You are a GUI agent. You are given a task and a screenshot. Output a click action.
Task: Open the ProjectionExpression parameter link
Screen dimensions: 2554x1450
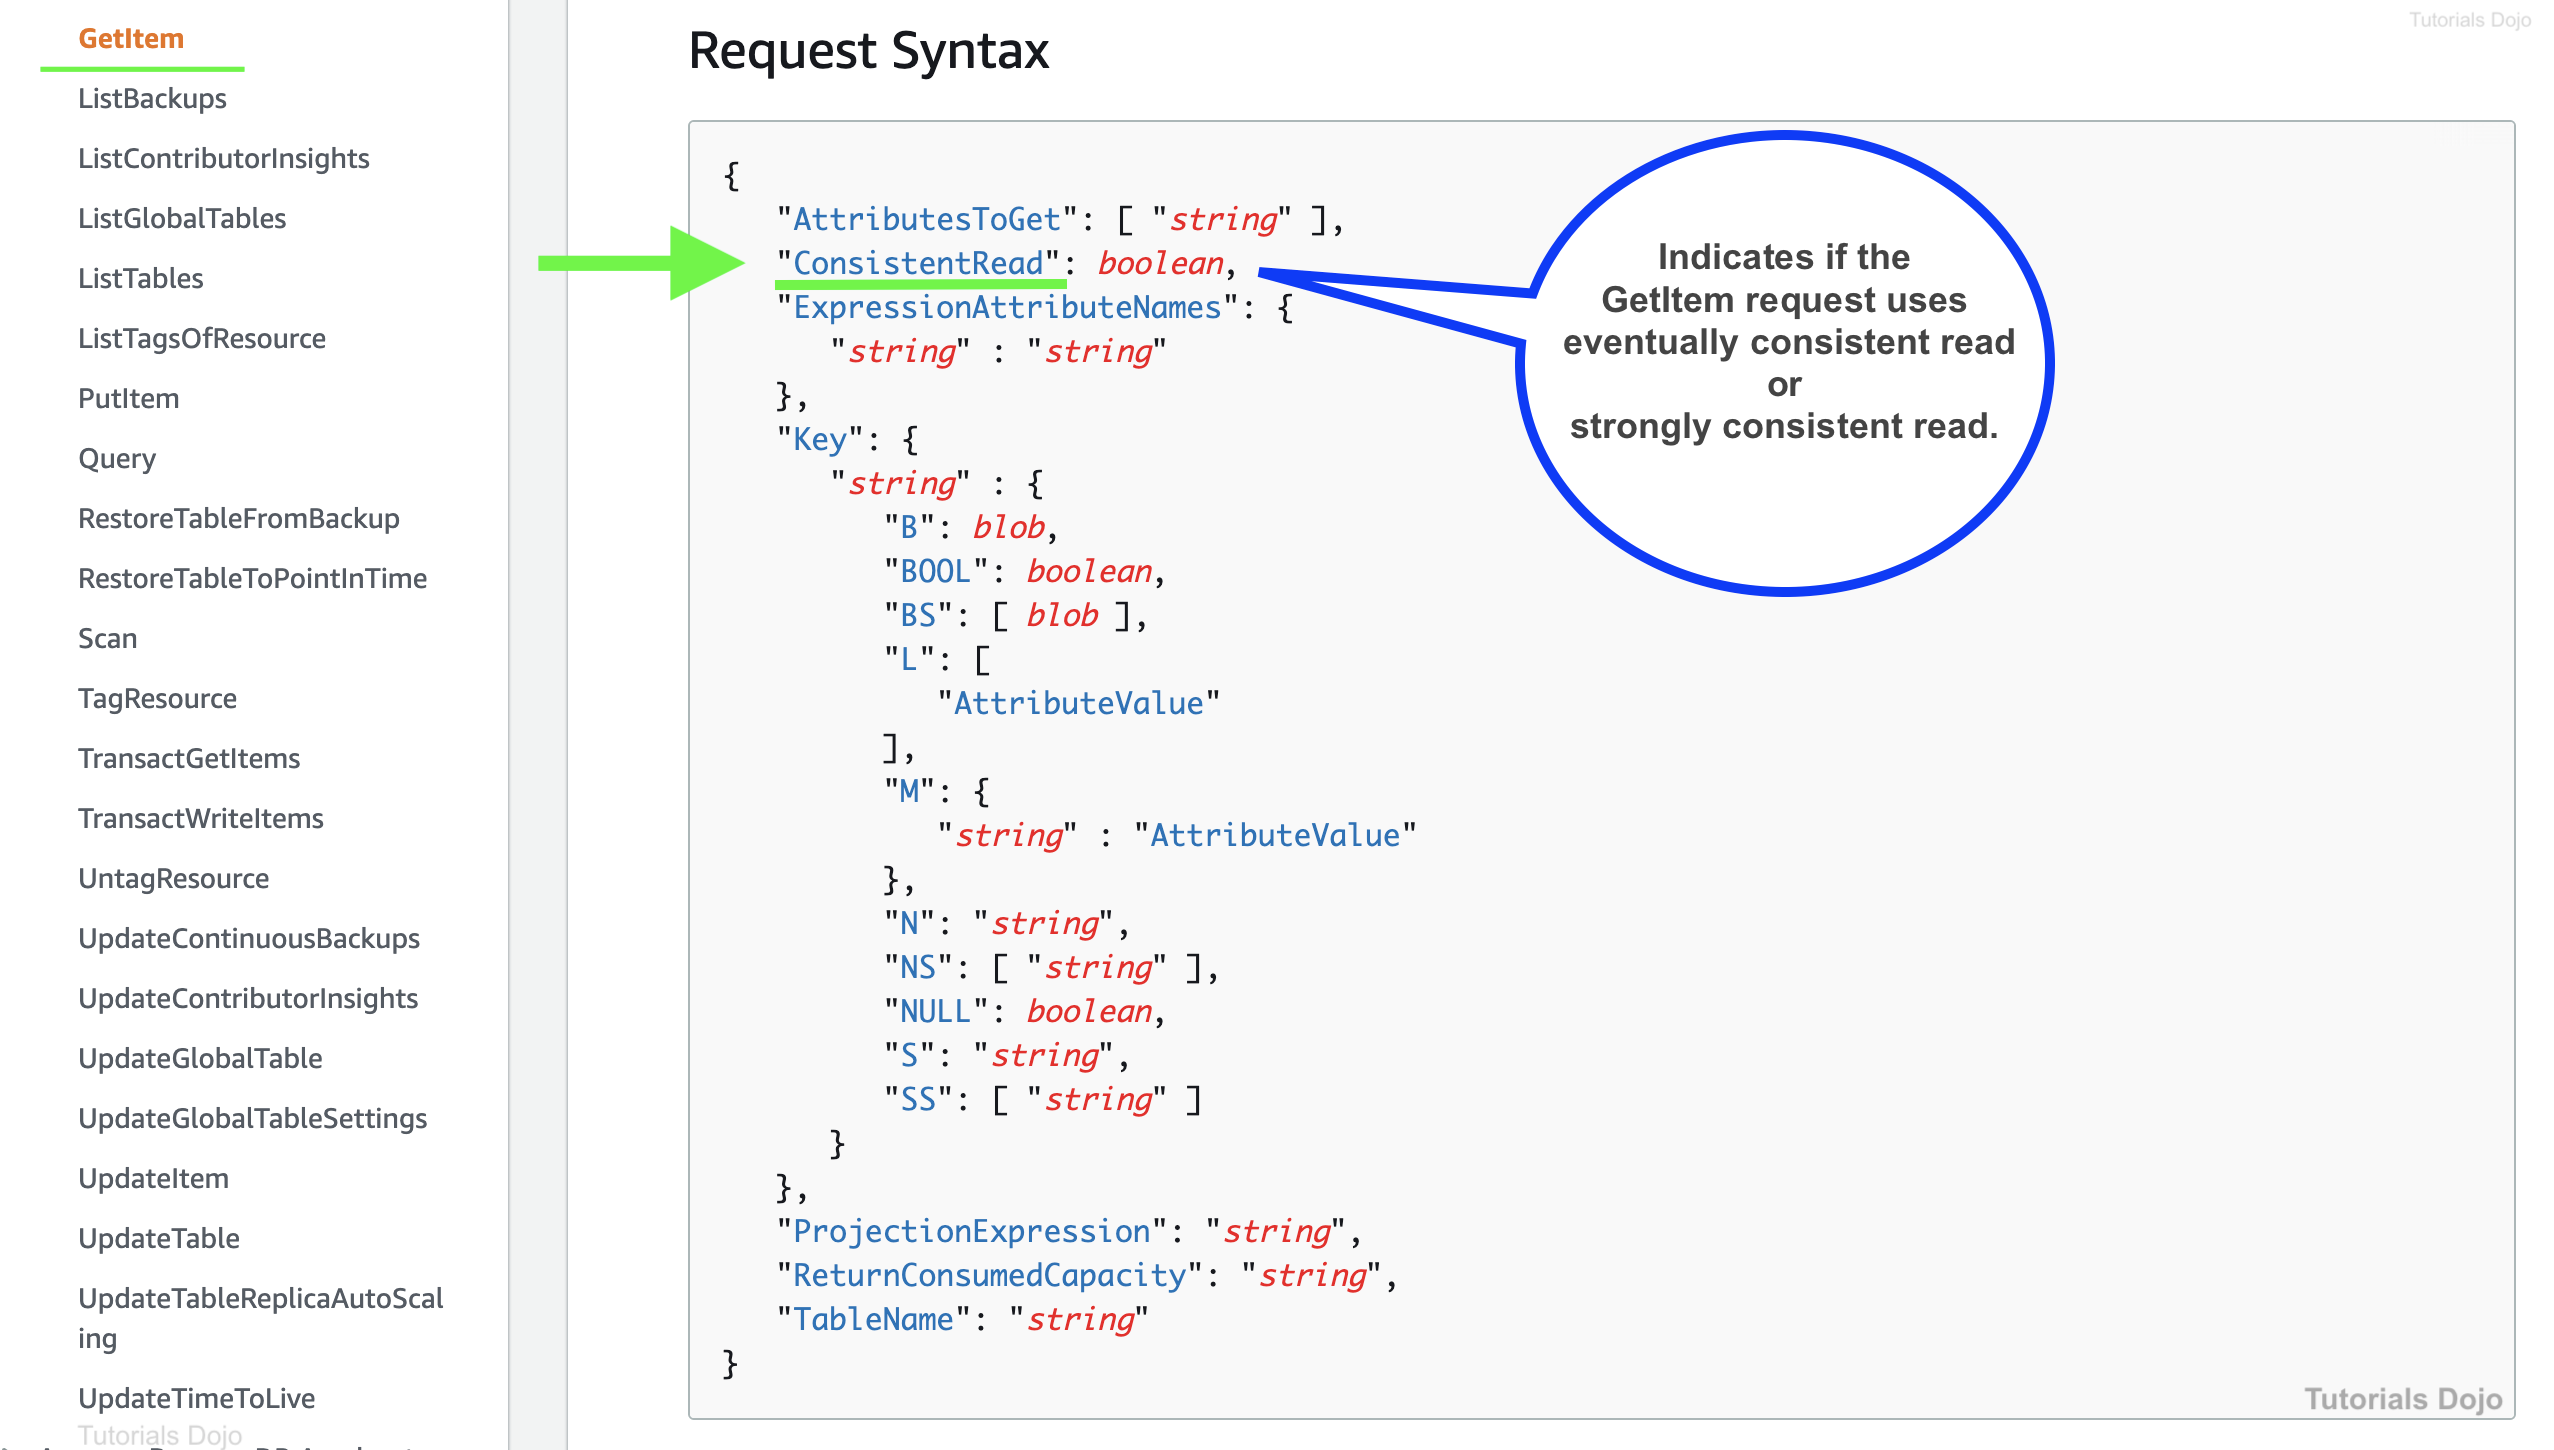point(971,1231)
